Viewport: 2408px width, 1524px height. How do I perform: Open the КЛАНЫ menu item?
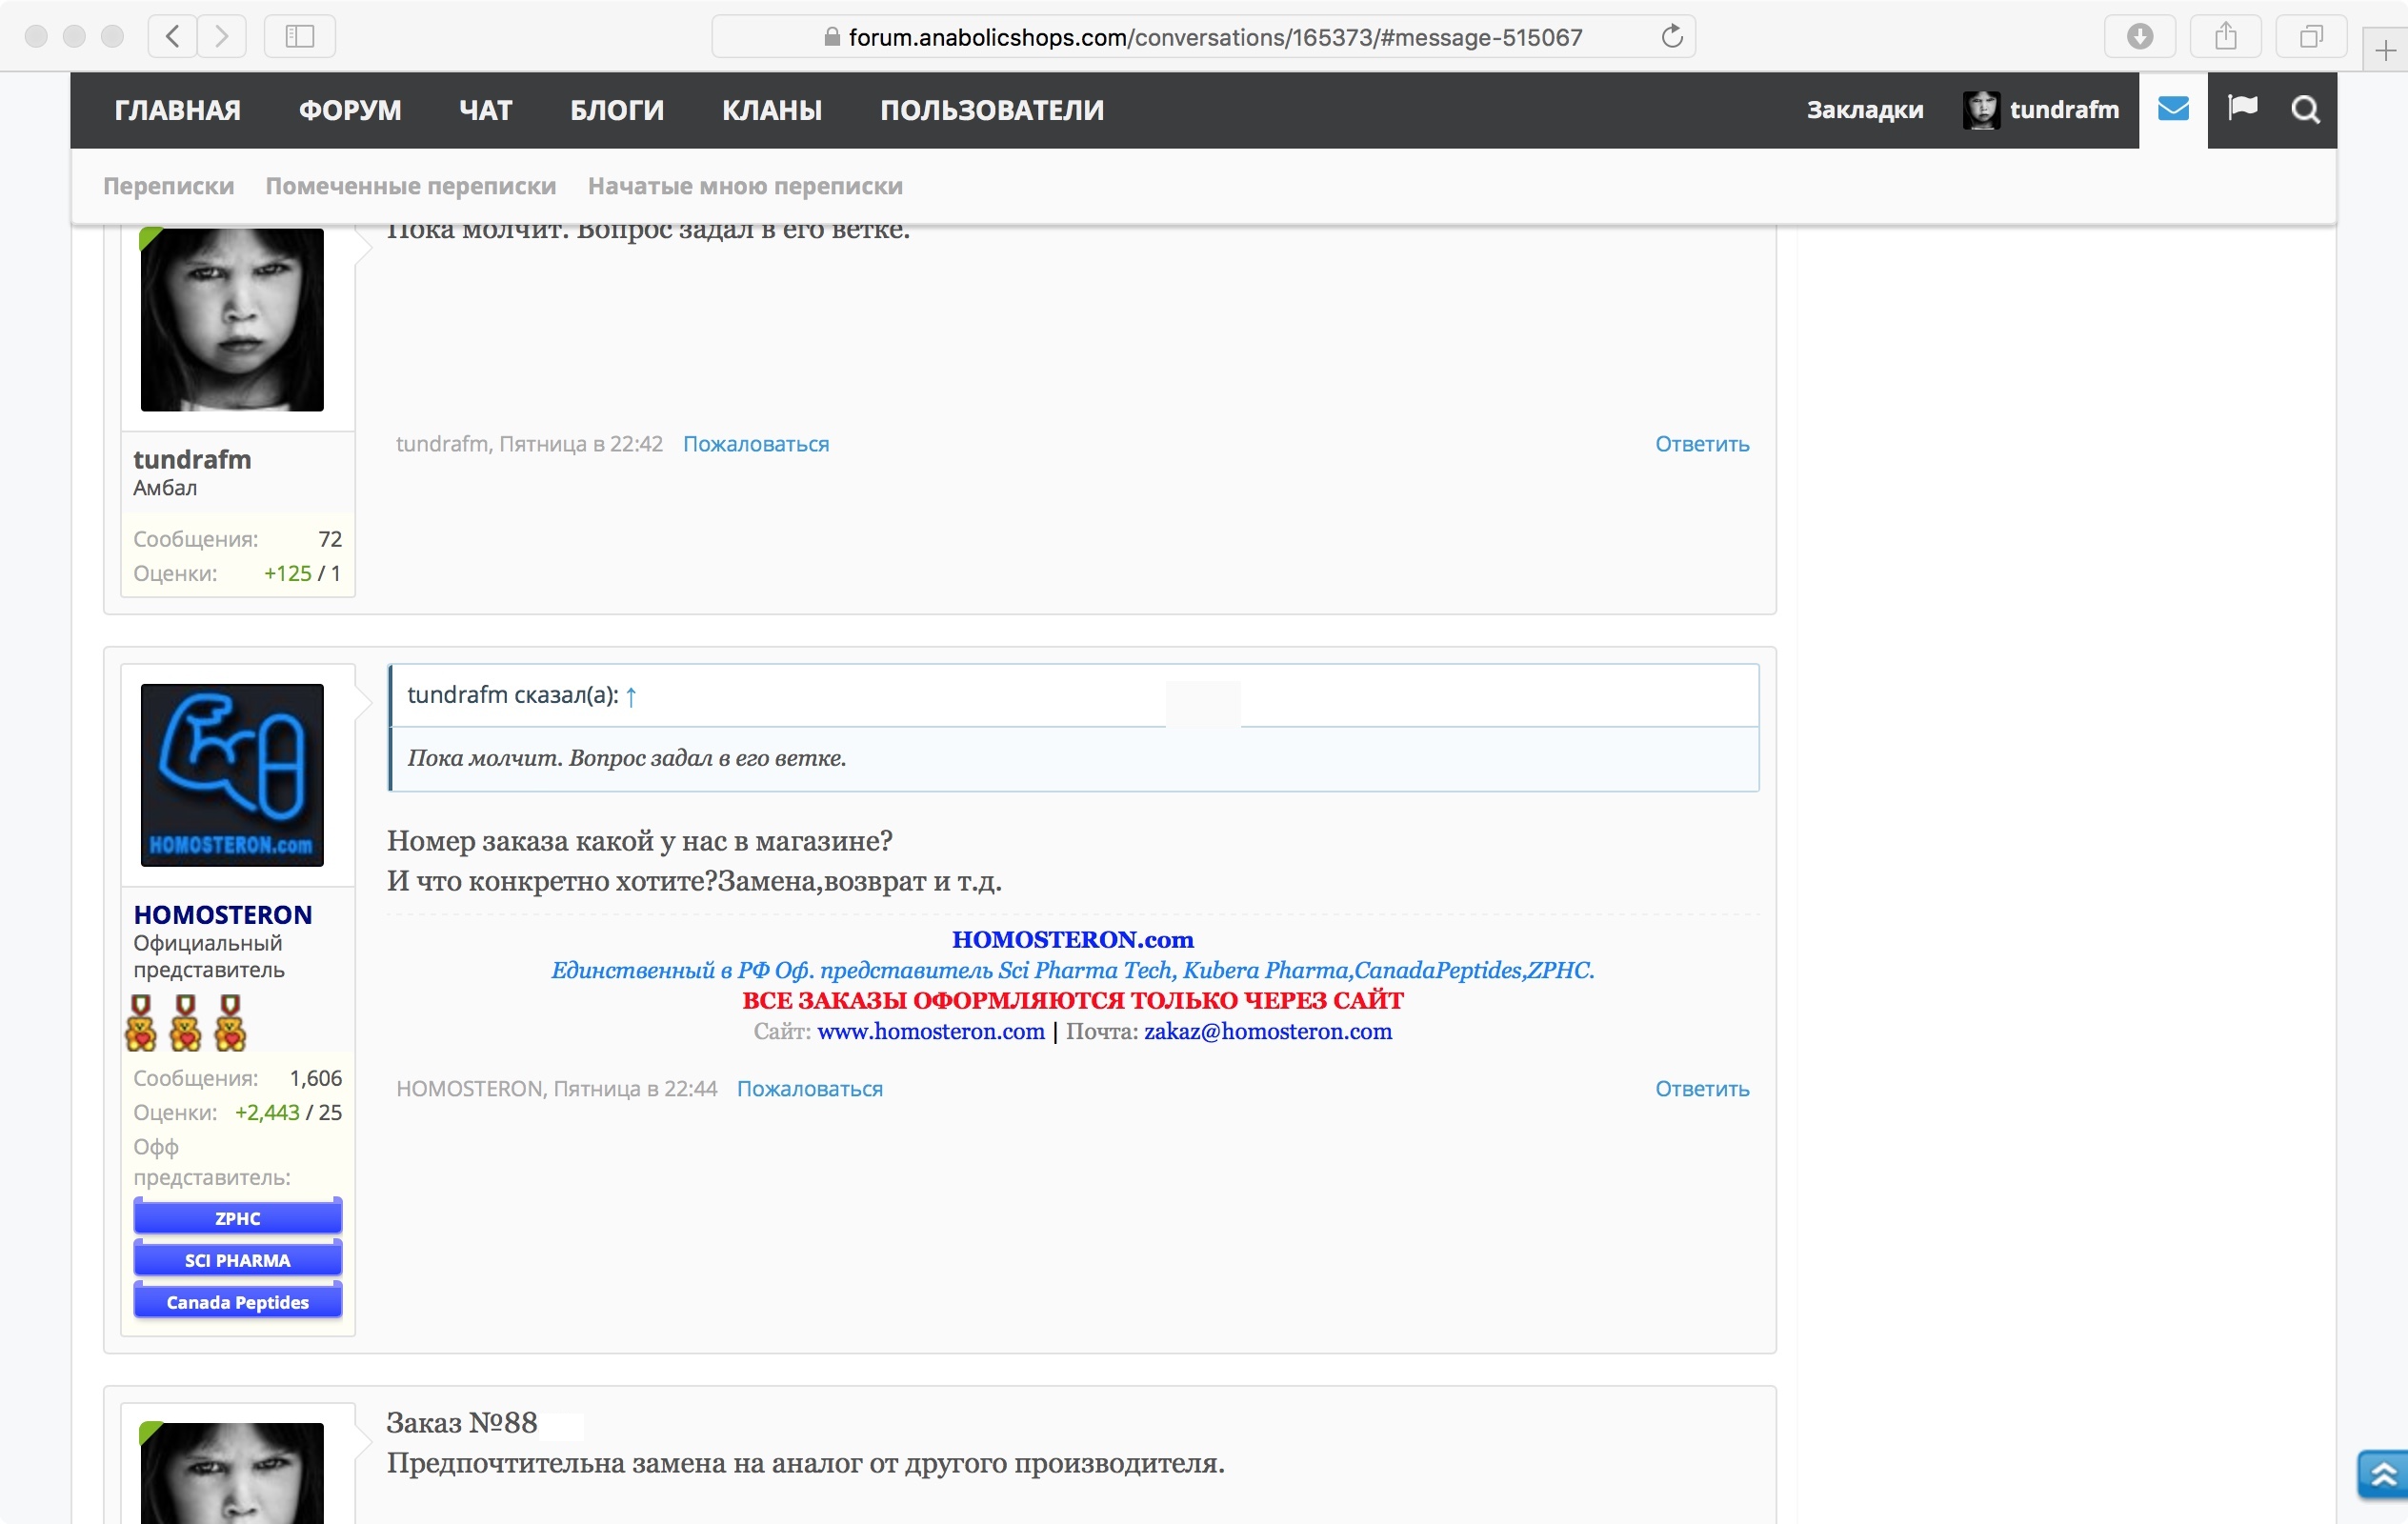click(771, 110)
